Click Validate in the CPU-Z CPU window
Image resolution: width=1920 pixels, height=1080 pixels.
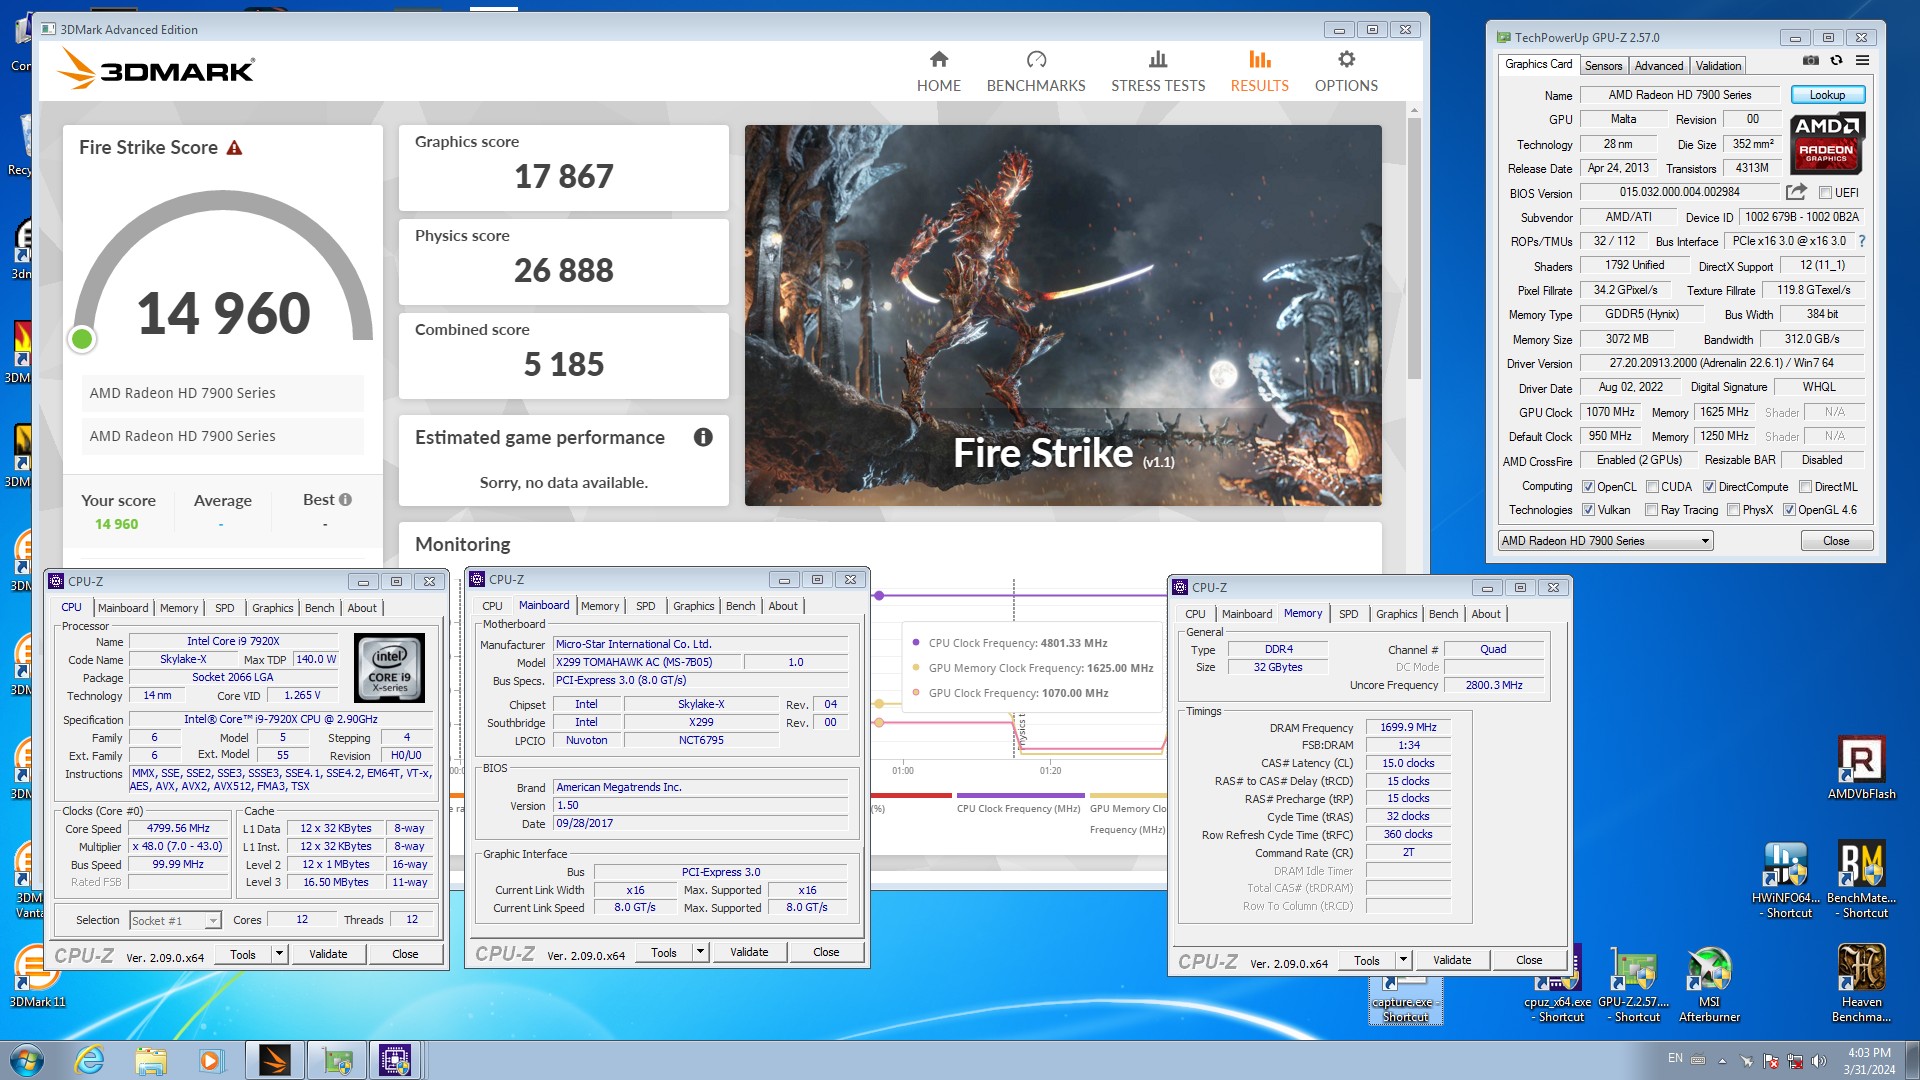[x=328, y=954]
